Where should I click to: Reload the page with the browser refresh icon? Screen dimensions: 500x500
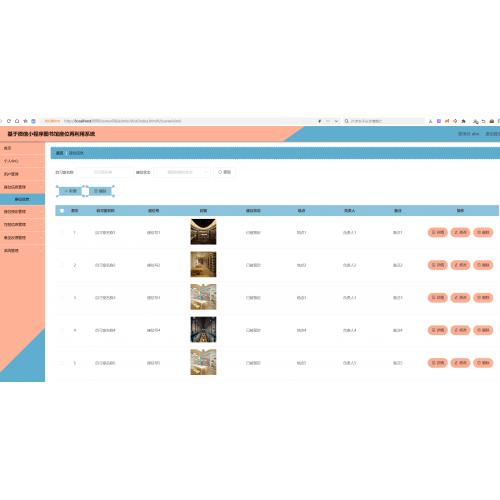pyautogui.click(x=9, y=121)
